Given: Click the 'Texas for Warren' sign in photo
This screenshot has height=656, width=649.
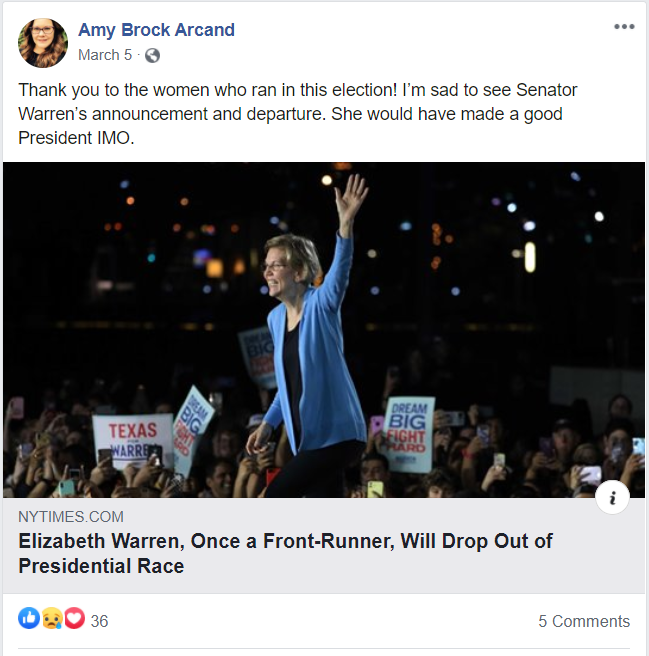Looking at the screenshot, I should [x=132, y=439].
